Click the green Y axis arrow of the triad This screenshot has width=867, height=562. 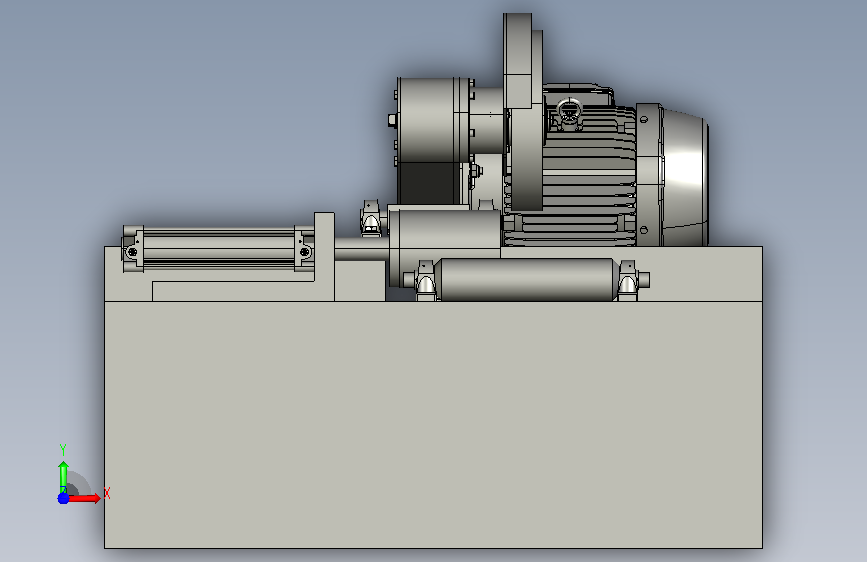[63, 477]
